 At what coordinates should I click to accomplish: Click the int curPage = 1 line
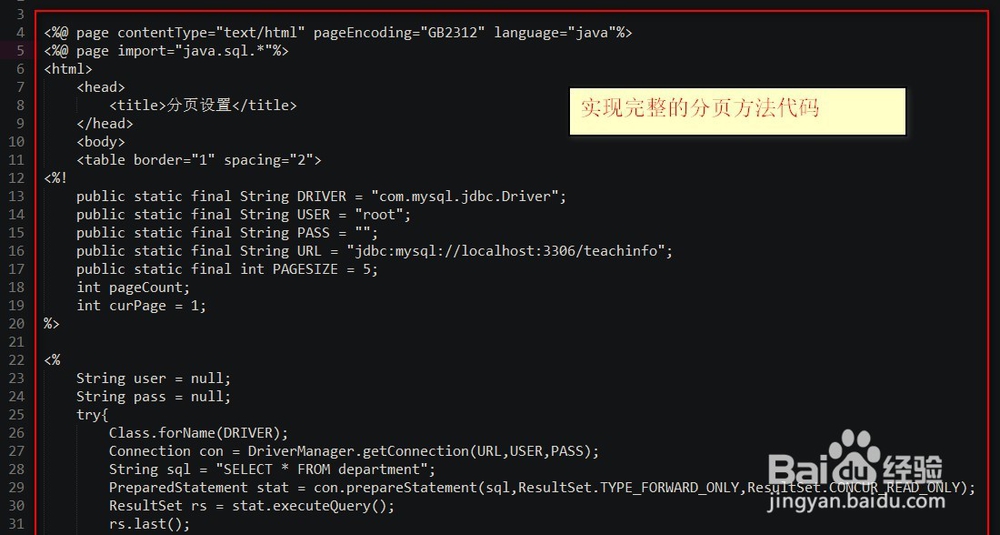point(141,305)
